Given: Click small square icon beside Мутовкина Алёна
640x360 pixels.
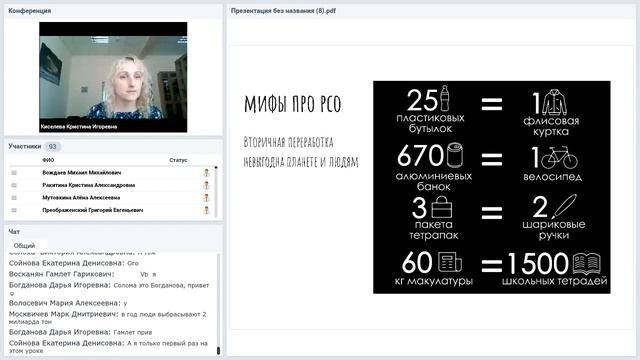Looking at the screenshot, I should click(14, 198).
